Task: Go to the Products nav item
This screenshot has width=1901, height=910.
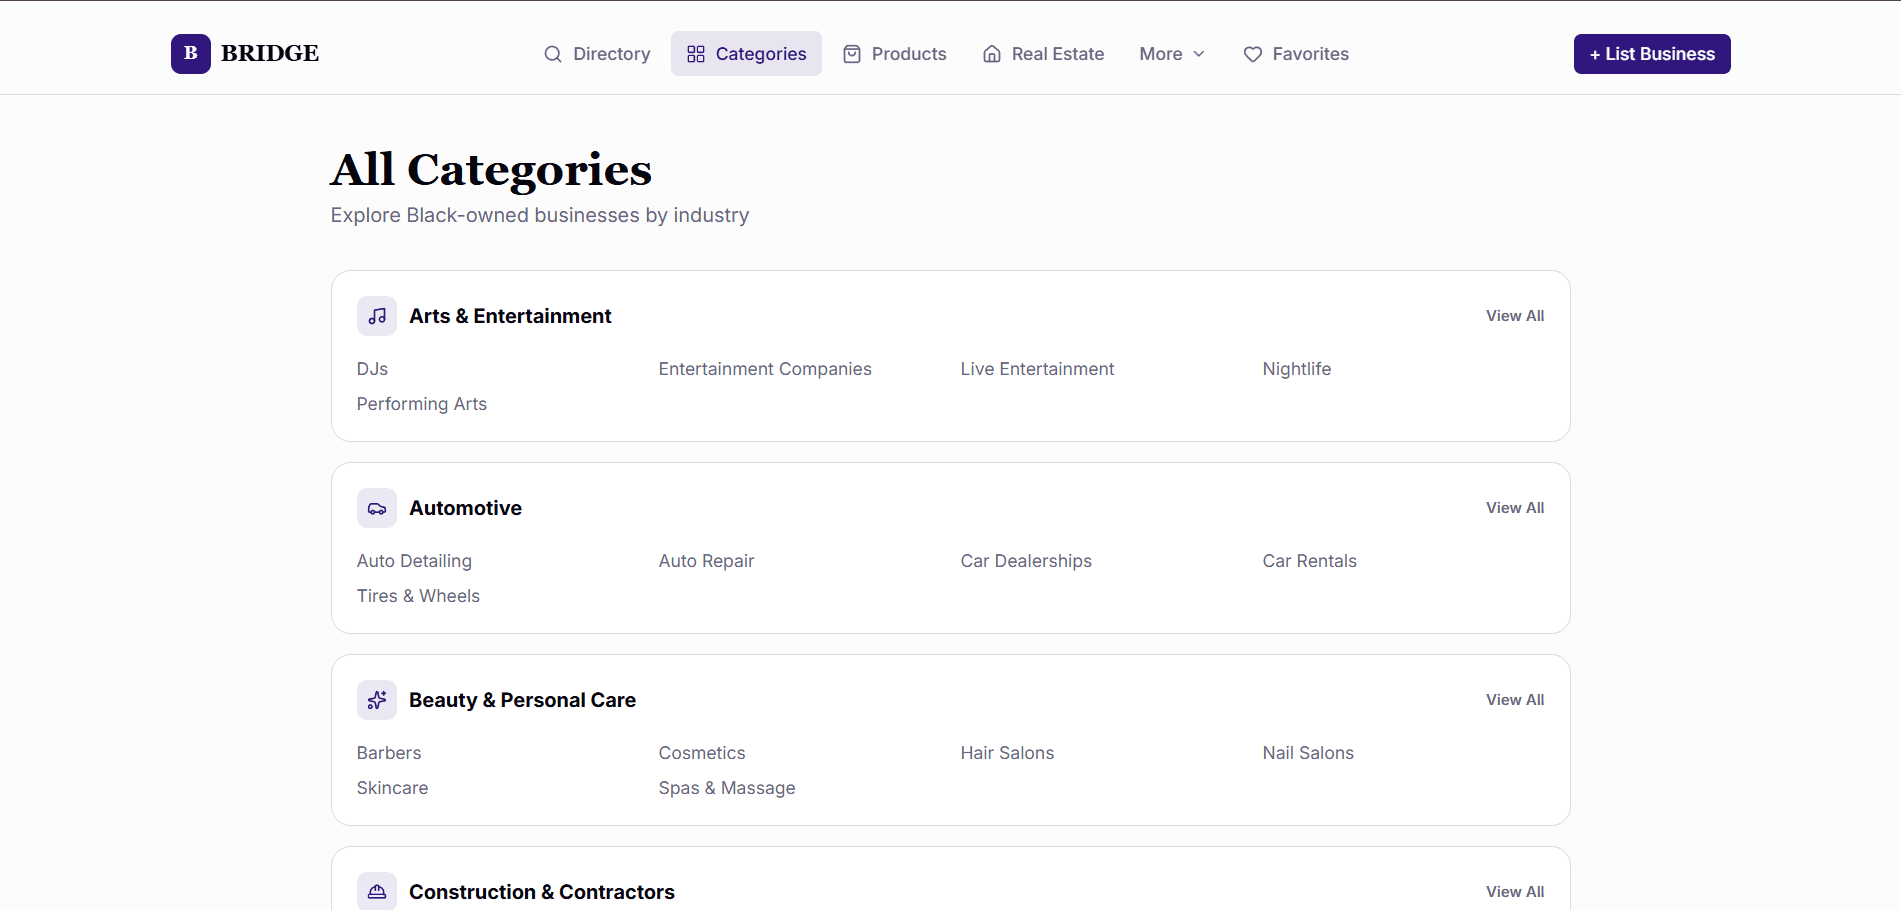Action: pyautogui.click(x=894, y=54)
